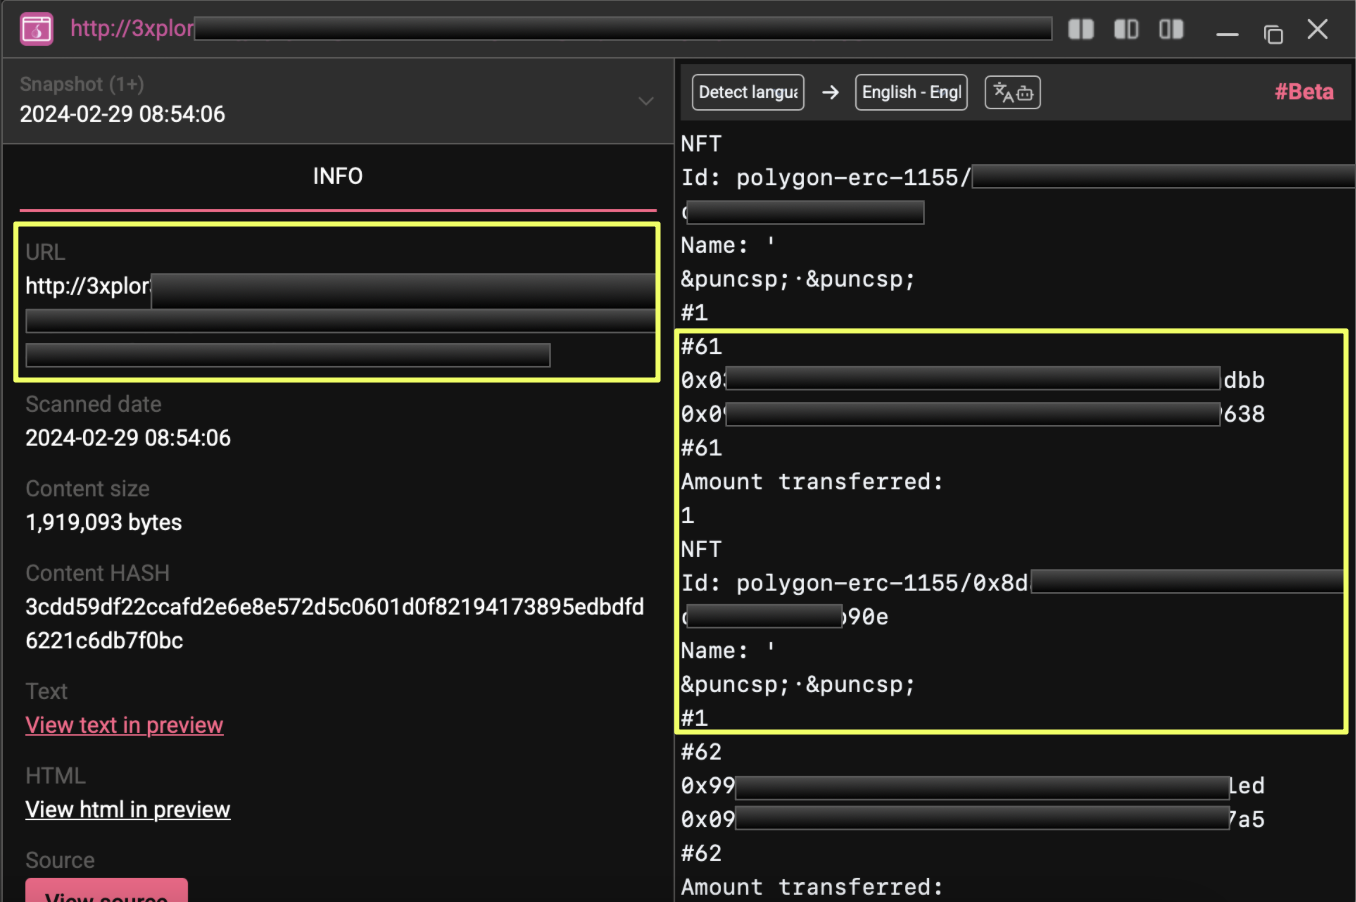Click the first #61 line in text pane
Image resolution: width=1356 pixels, height=902 pixels.
tap(701, 347)
